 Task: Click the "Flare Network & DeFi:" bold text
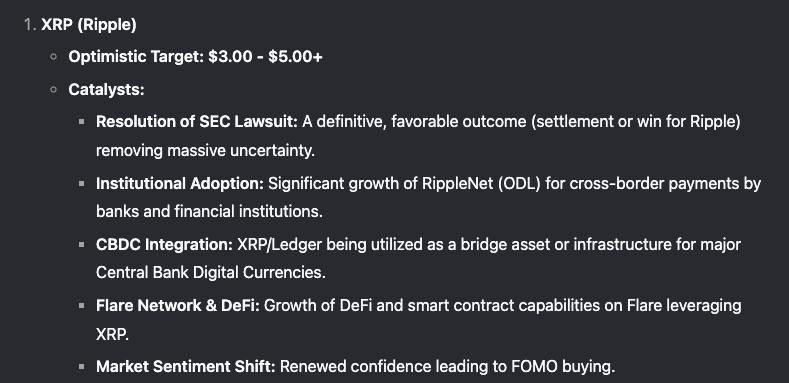178,305
